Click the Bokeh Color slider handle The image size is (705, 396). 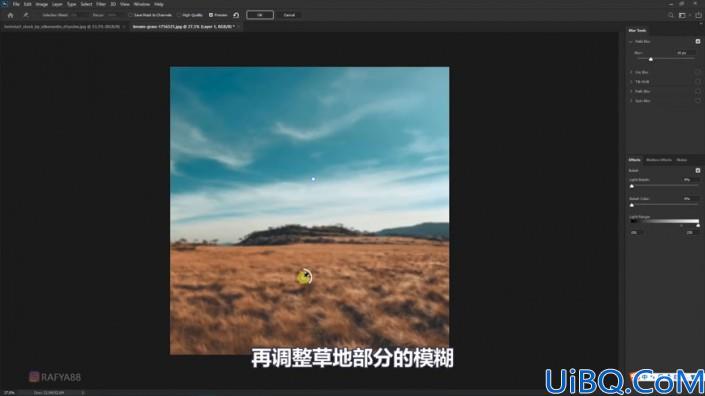point(632,205)
